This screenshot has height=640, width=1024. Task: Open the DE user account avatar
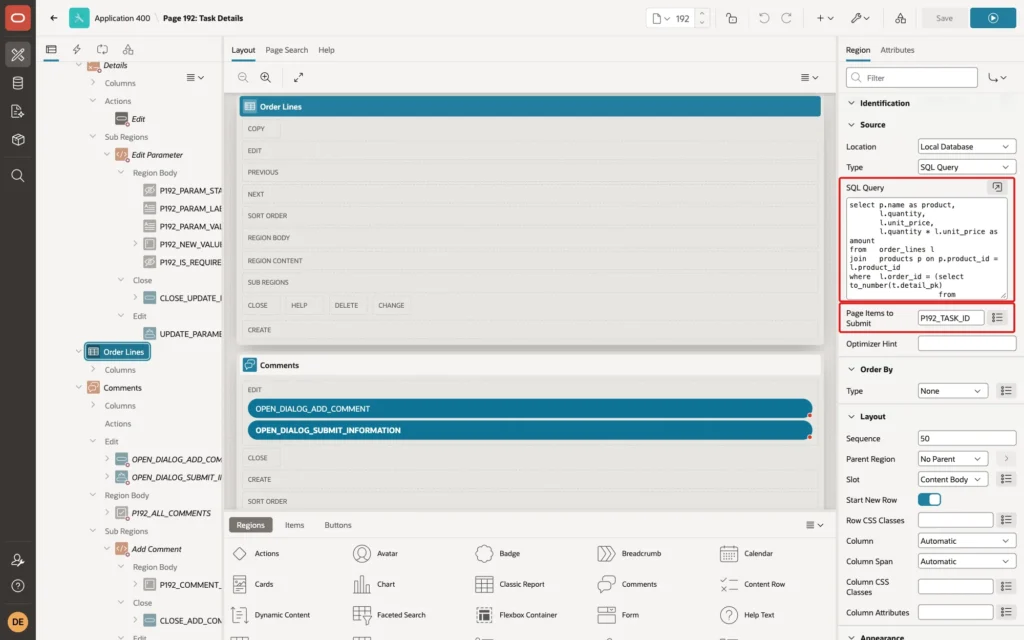18,622
